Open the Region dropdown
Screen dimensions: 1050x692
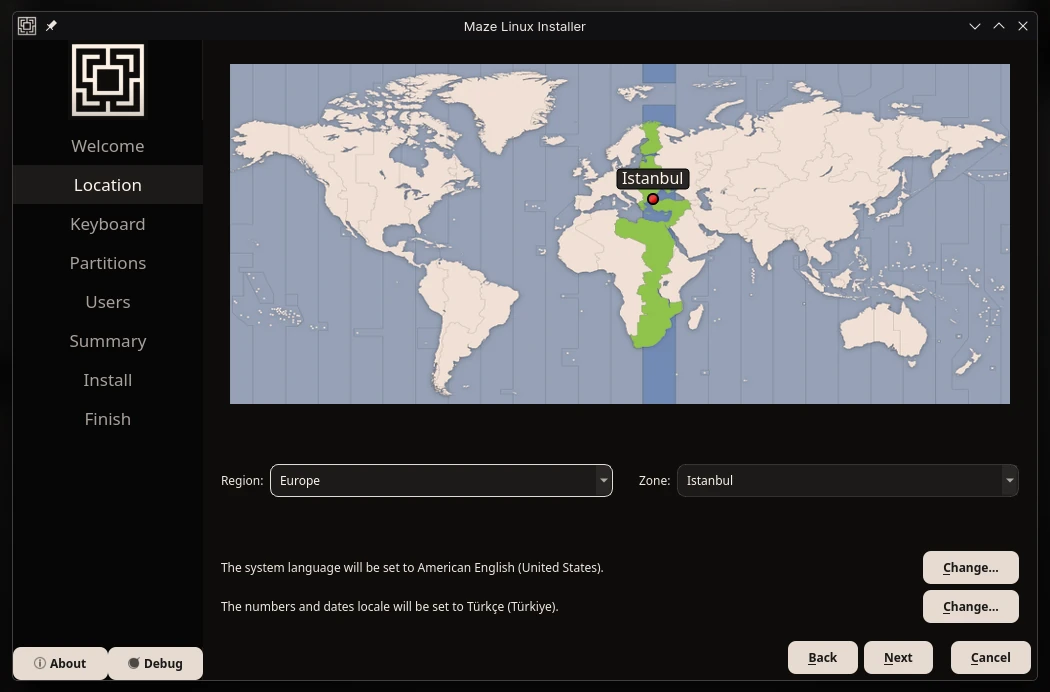coord(441,480)
